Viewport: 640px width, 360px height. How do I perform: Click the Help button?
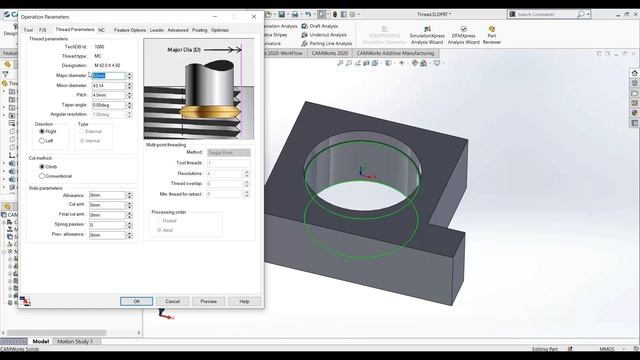coord(244,301)
